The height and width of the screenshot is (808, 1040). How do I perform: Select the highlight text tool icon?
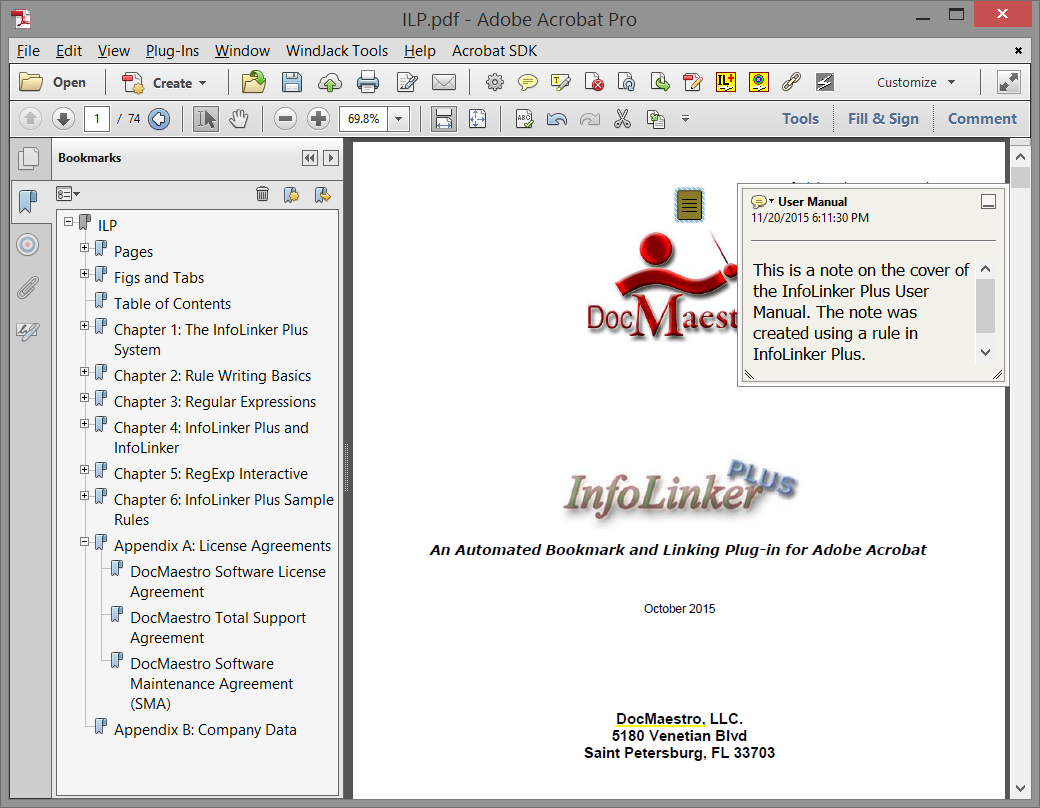pos(560,82)
